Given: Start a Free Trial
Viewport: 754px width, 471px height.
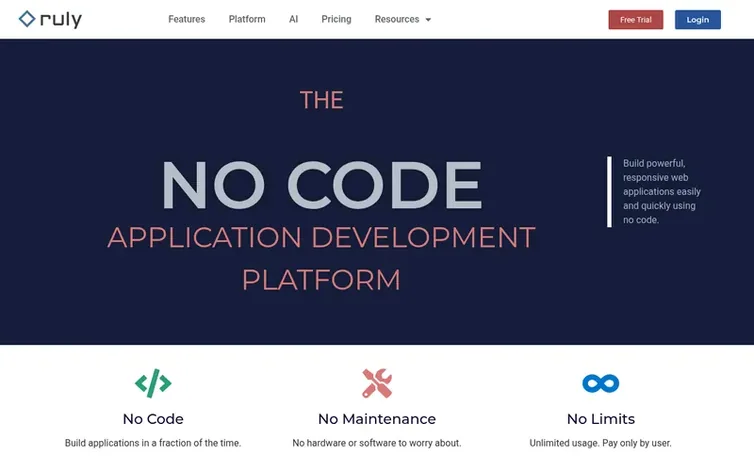Looking at the screenshot, I should (636, 20).
